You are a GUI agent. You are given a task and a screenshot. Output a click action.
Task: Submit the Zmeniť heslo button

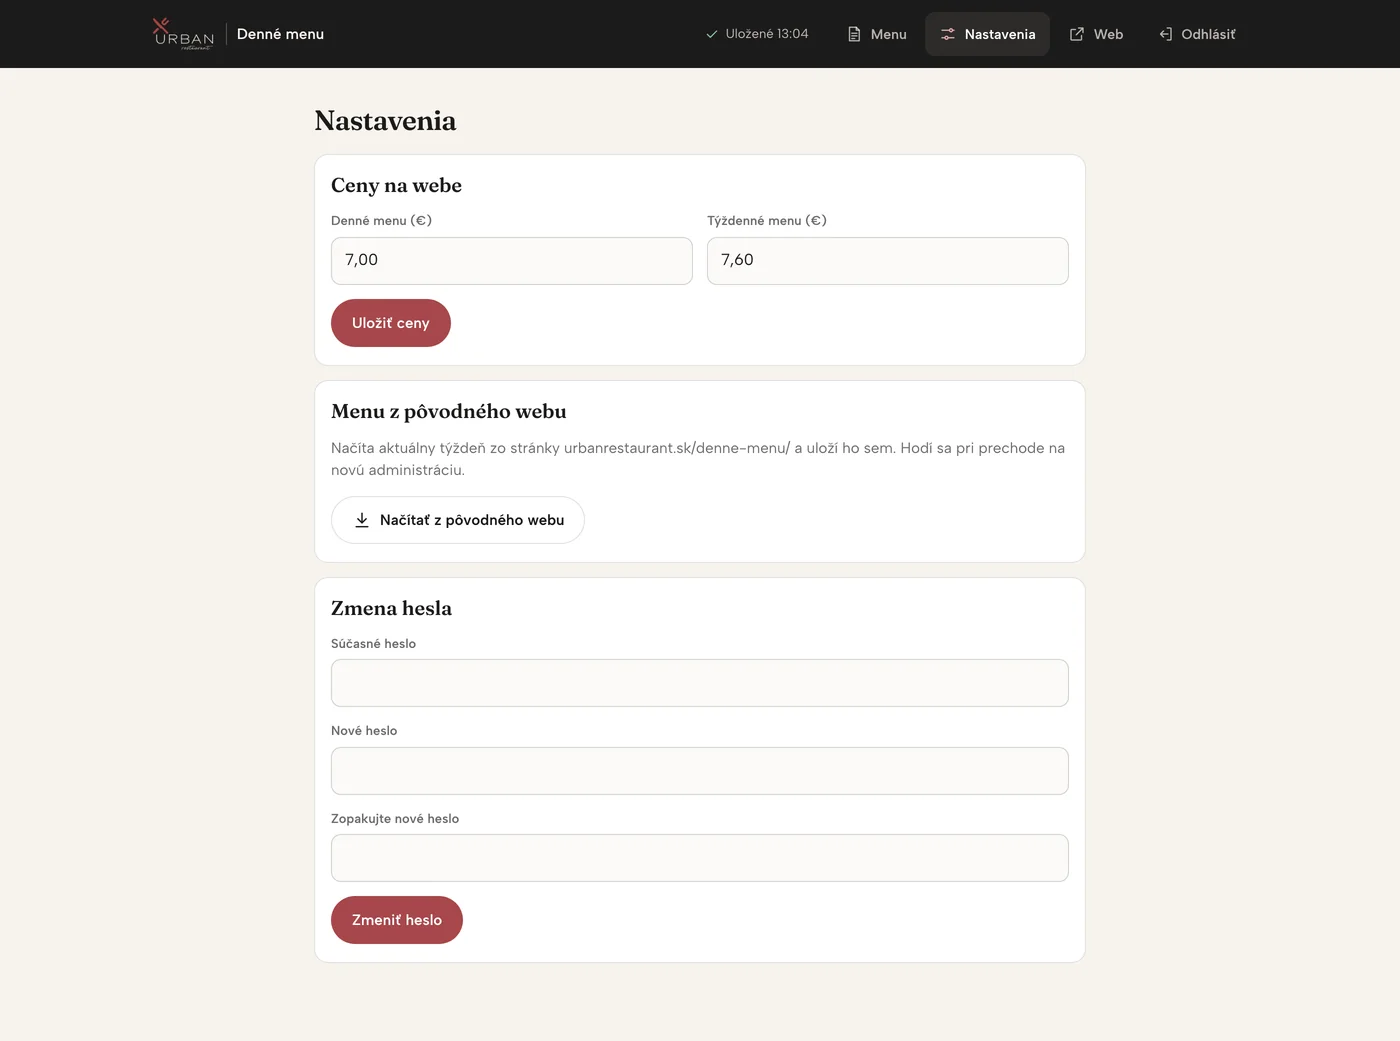tap(397, 920)
